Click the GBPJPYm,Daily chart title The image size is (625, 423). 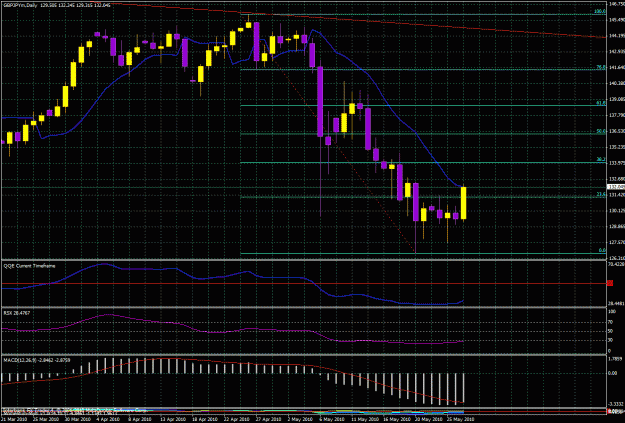coord(18,4)
